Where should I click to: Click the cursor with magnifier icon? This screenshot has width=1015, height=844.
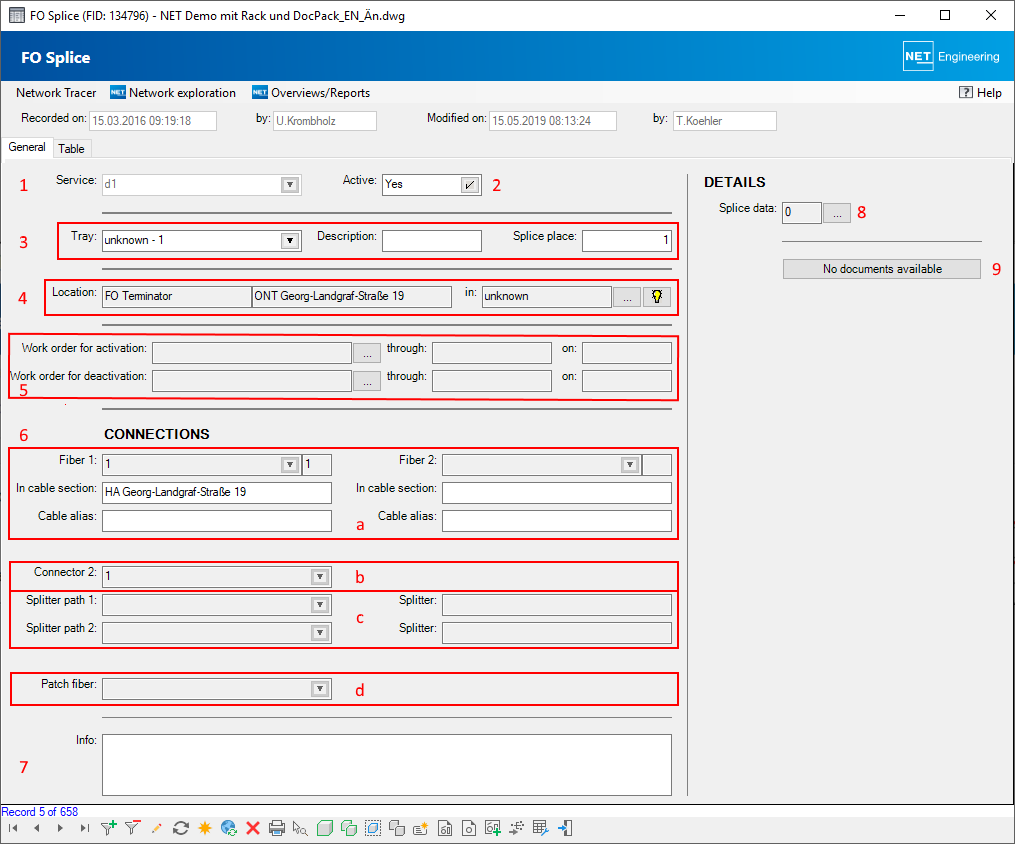click(300, 828)
